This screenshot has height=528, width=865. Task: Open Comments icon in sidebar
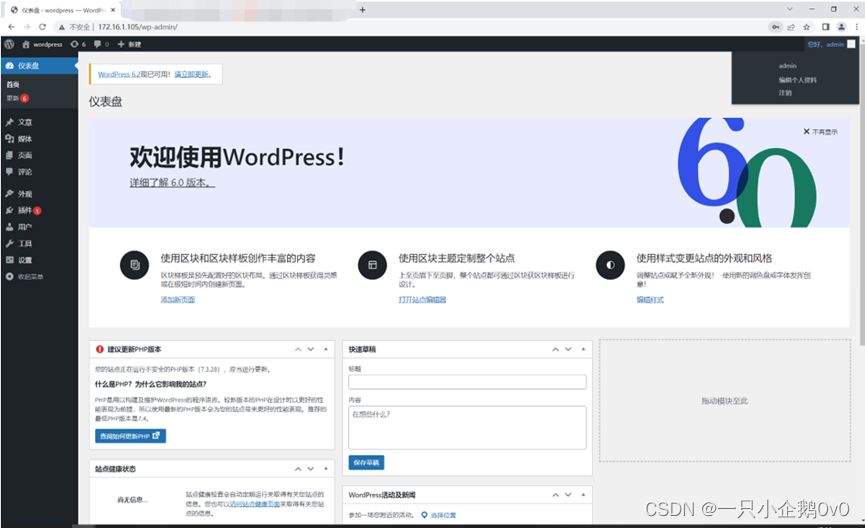click(9, 172)
